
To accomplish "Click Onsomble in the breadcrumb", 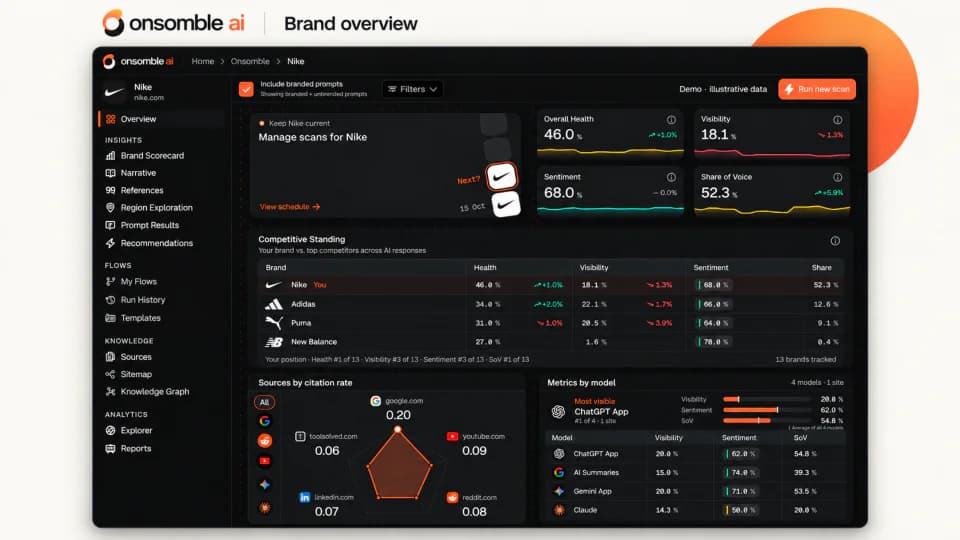I will coord(250,61).
